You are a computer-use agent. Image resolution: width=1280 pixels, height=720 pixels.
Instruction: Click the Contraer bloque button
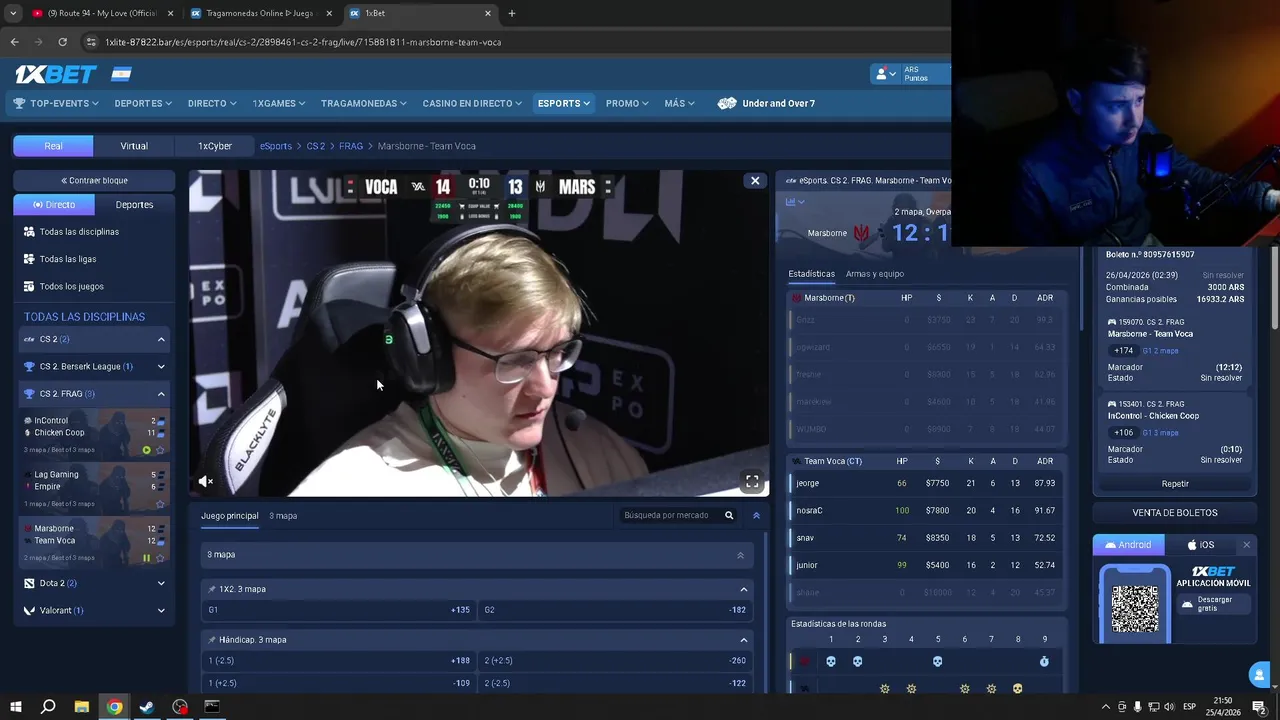point(94,181)
